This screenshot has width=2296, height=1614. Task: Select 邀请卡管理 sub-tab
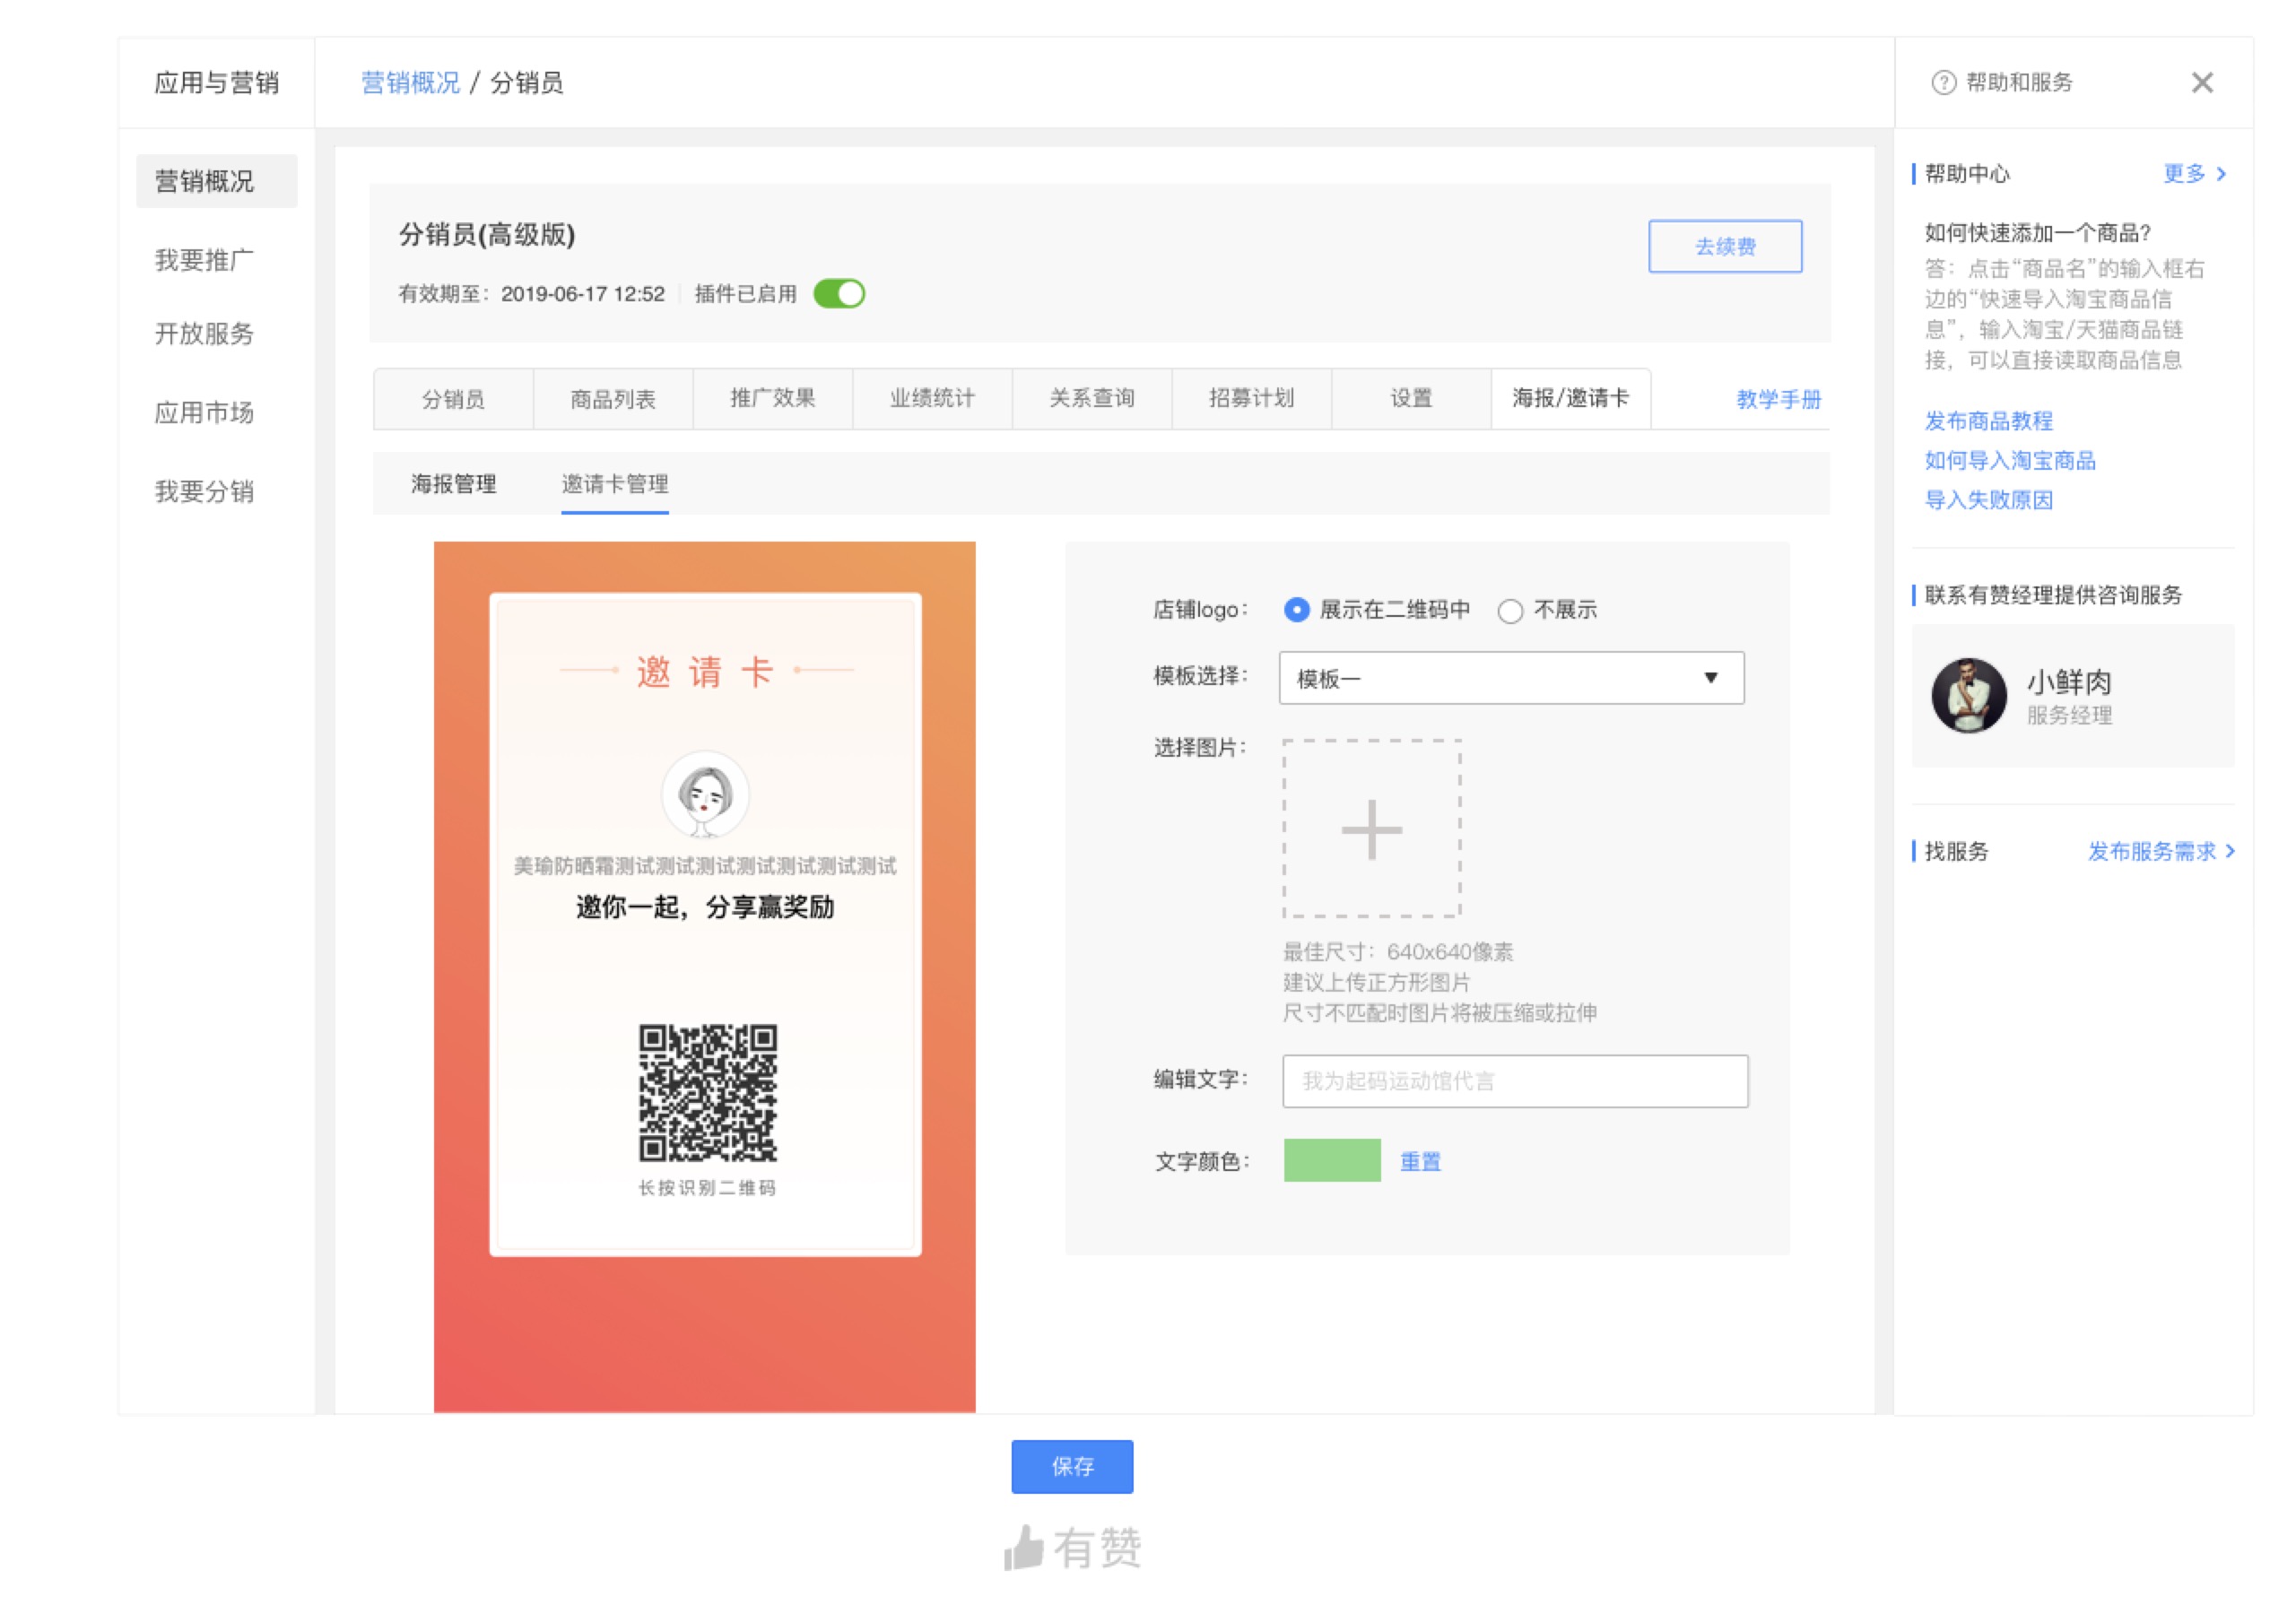615,484
